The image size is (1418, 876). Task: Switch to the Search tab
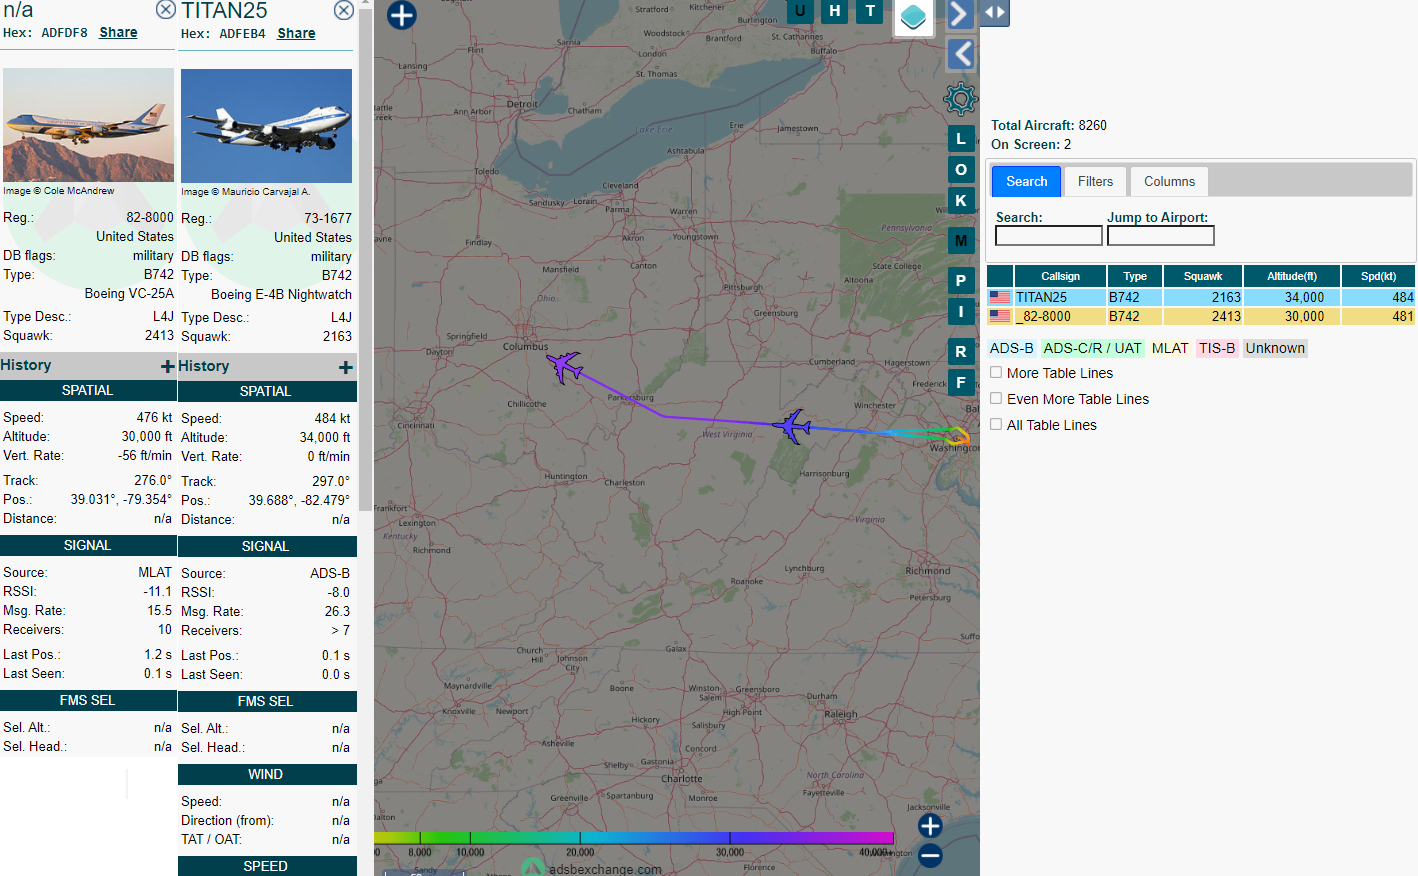(1027, 181)
